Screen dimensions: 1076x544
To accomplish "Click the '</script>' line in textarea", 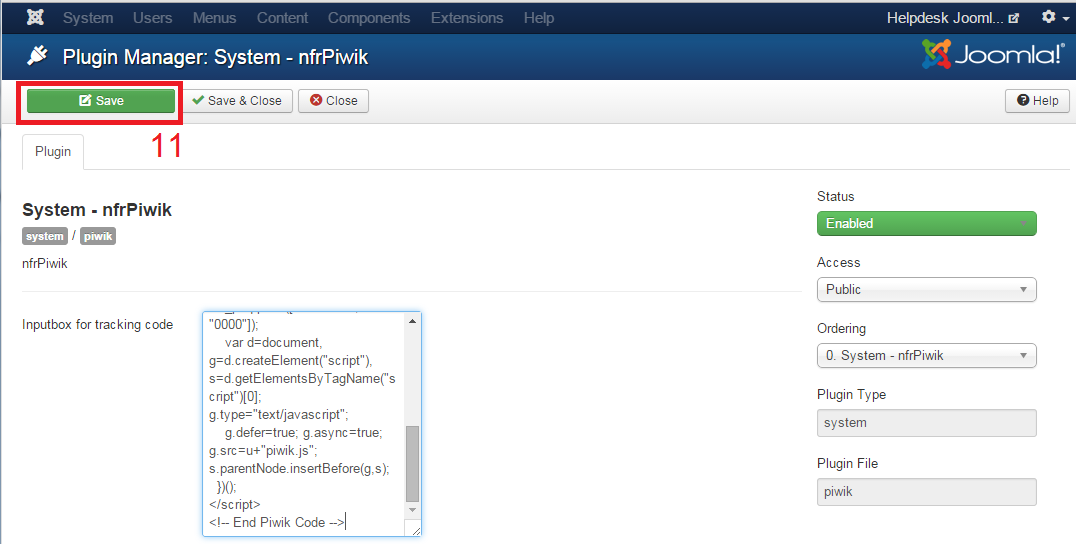I will coord(235,504).
